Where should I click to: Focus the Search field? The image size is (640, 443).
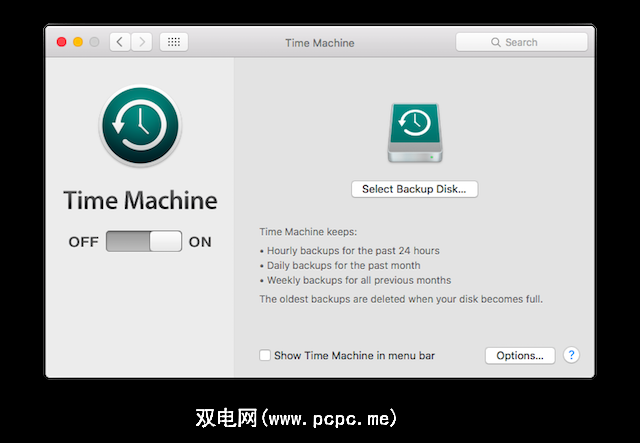click(522, 42)
